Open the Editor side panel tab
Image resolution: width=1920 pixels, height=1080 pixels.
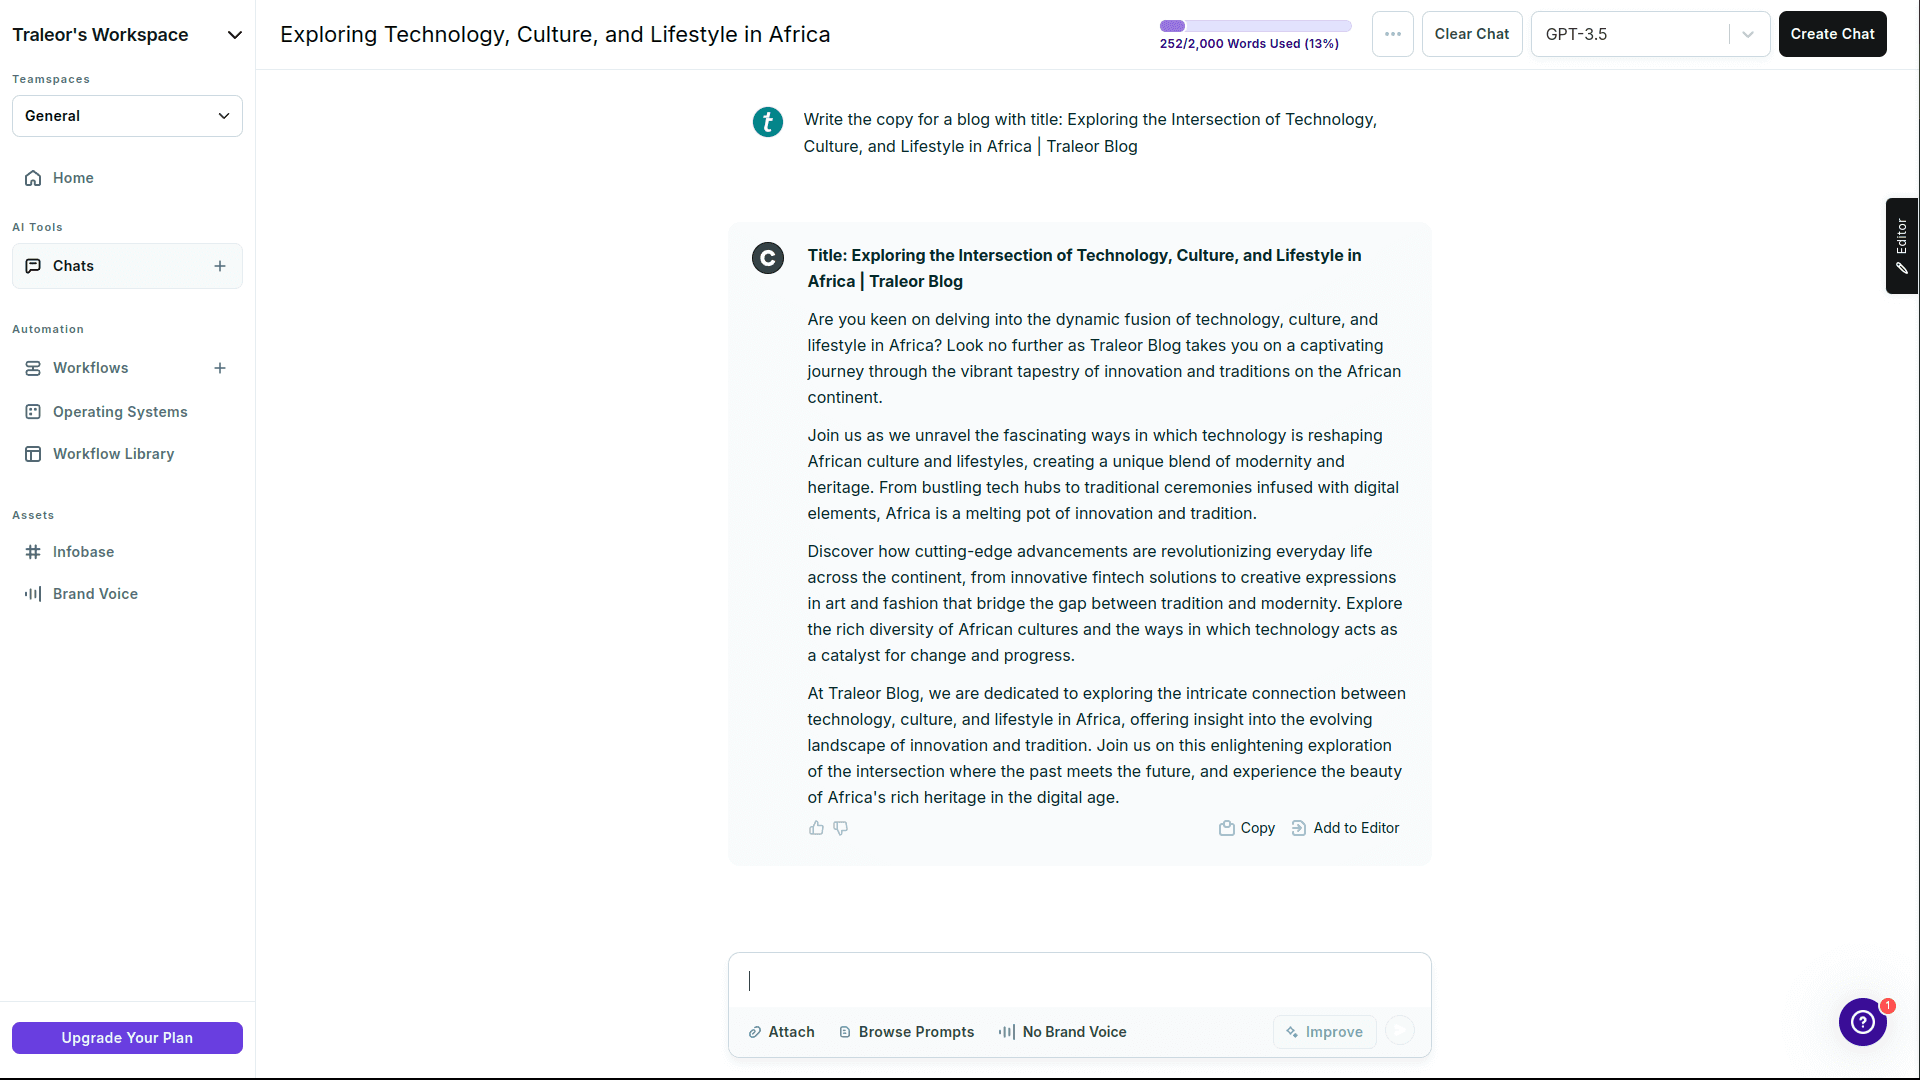coord(1901,245)
